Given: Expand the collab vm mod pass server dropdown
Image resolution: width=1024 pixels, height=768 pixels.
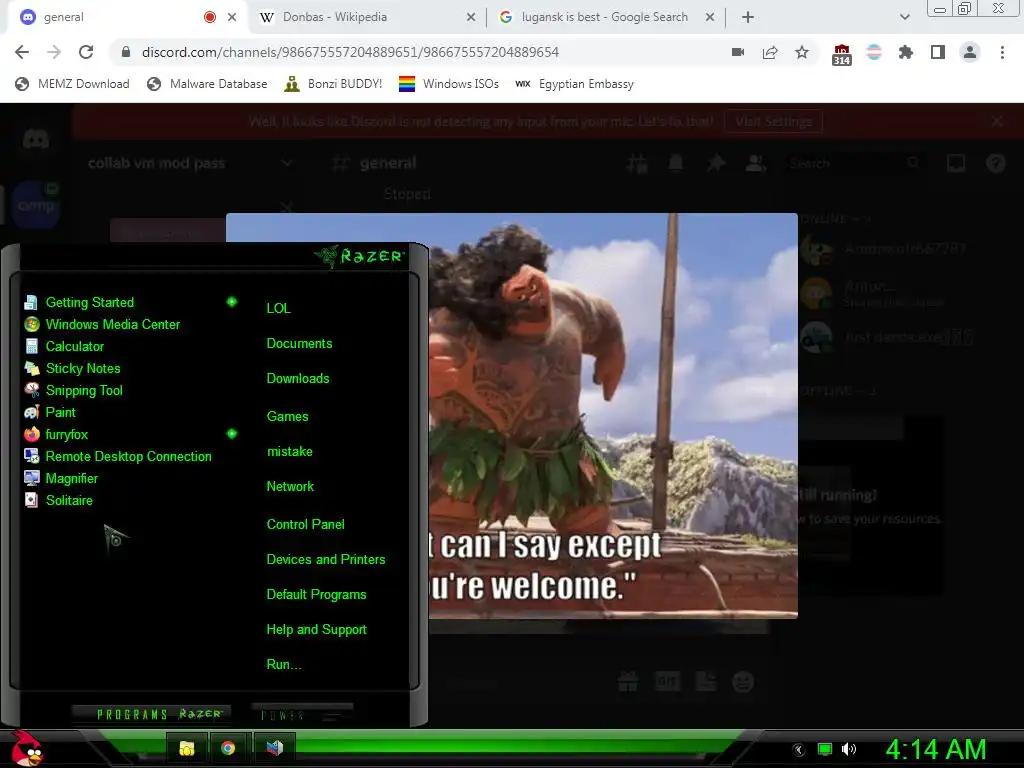Looking at the screenshot, I should click(x=286, y=163).
